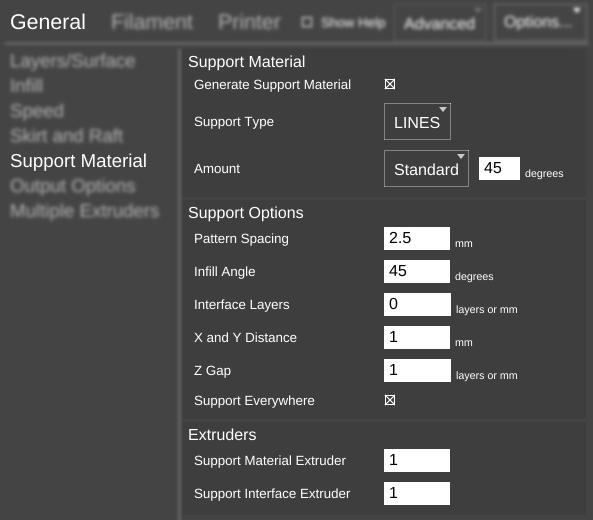Viewport: 593px width, 520px height.
Task: Select Infill in the sidebar
Action: (x=26, y=86)
